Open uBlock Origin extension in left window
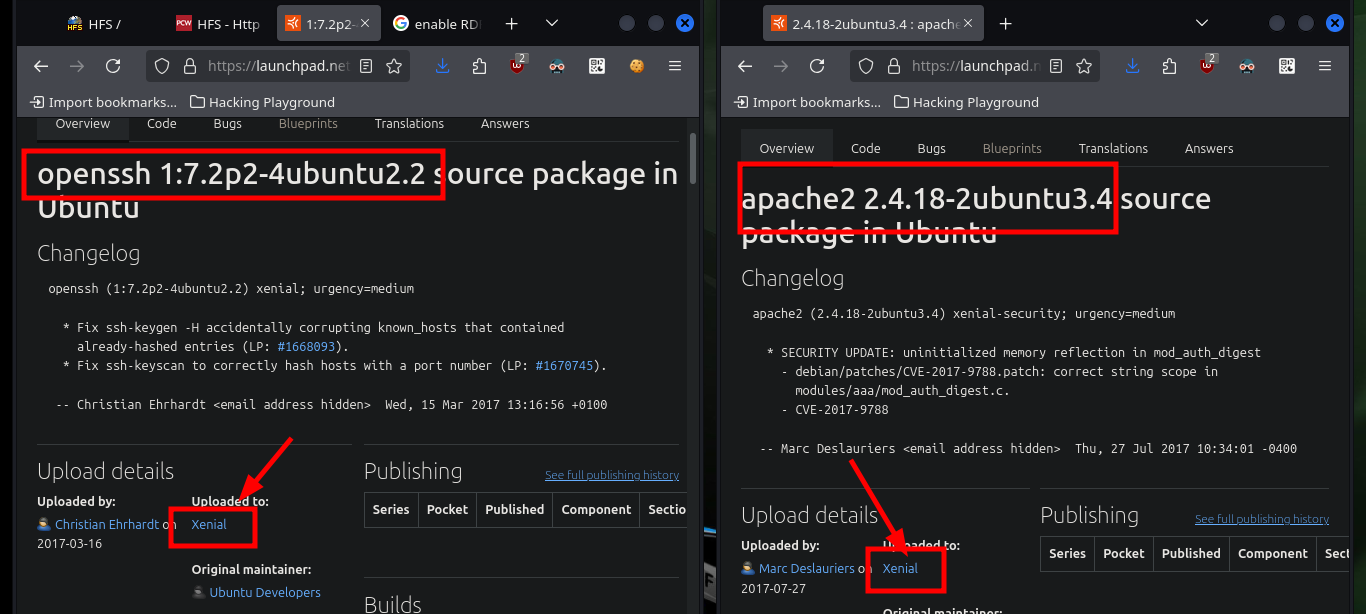Image resolution: width=1366 pixels, height=614 pixels. 517,66
